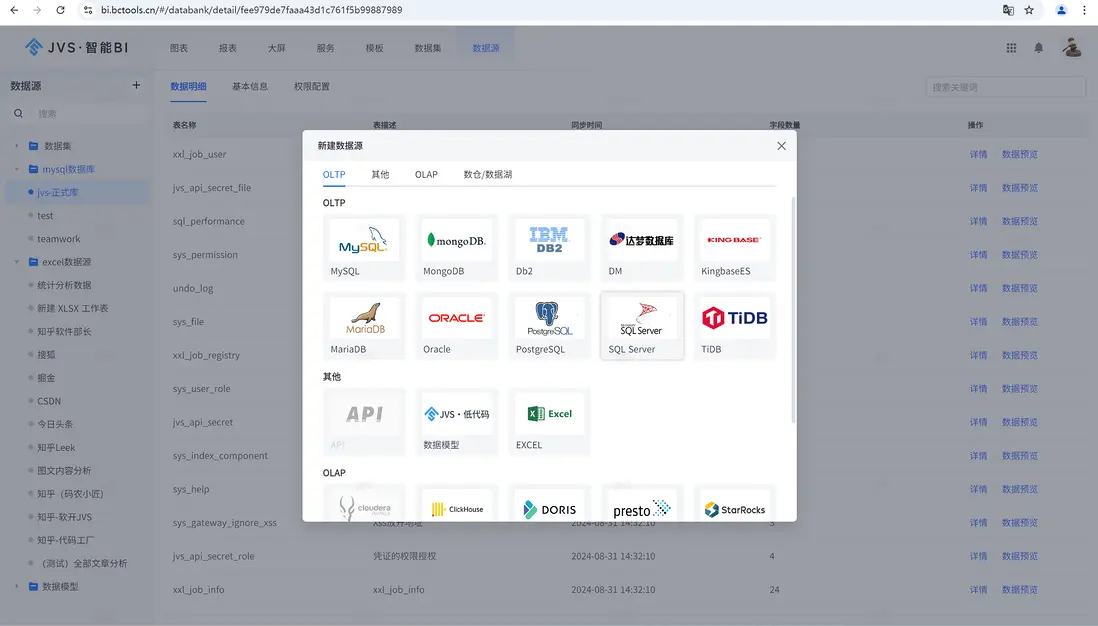Expand the 数据集 folder in tree
Image resolution: width=1098 pixels, height=626 pixels.
pyautogui.click(x=17, y=146)
